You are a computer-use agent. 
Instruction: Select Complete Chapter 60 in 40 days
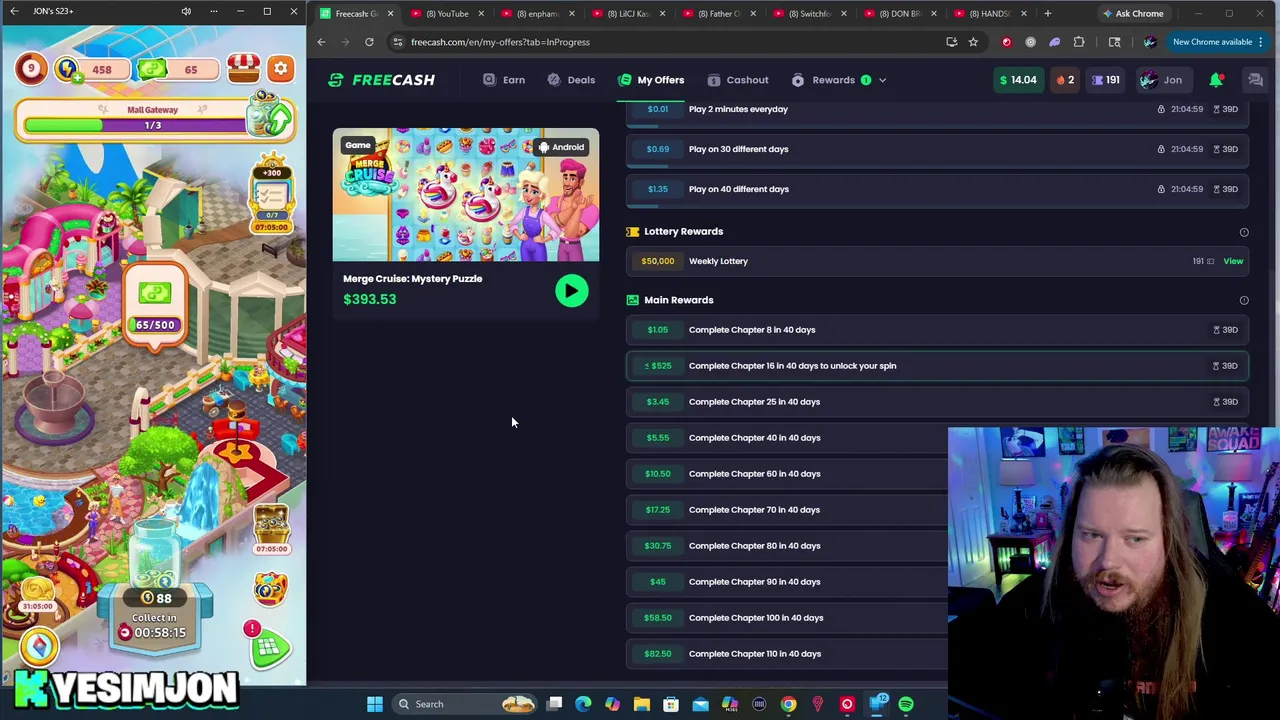787,473
